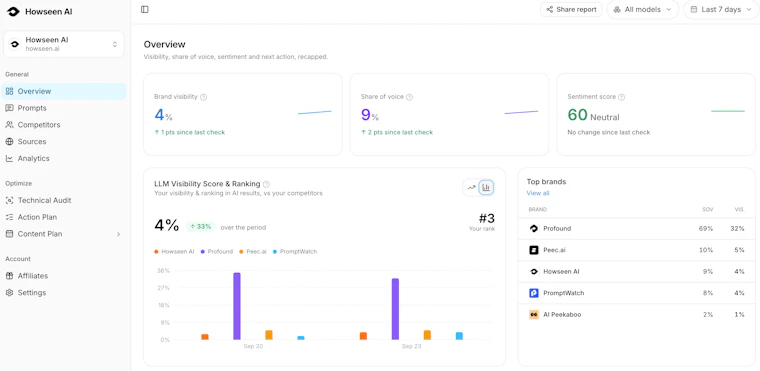Click the purple Profound bar on Sep 23
This screenshot has width=760, height=371.
point(395,309)
